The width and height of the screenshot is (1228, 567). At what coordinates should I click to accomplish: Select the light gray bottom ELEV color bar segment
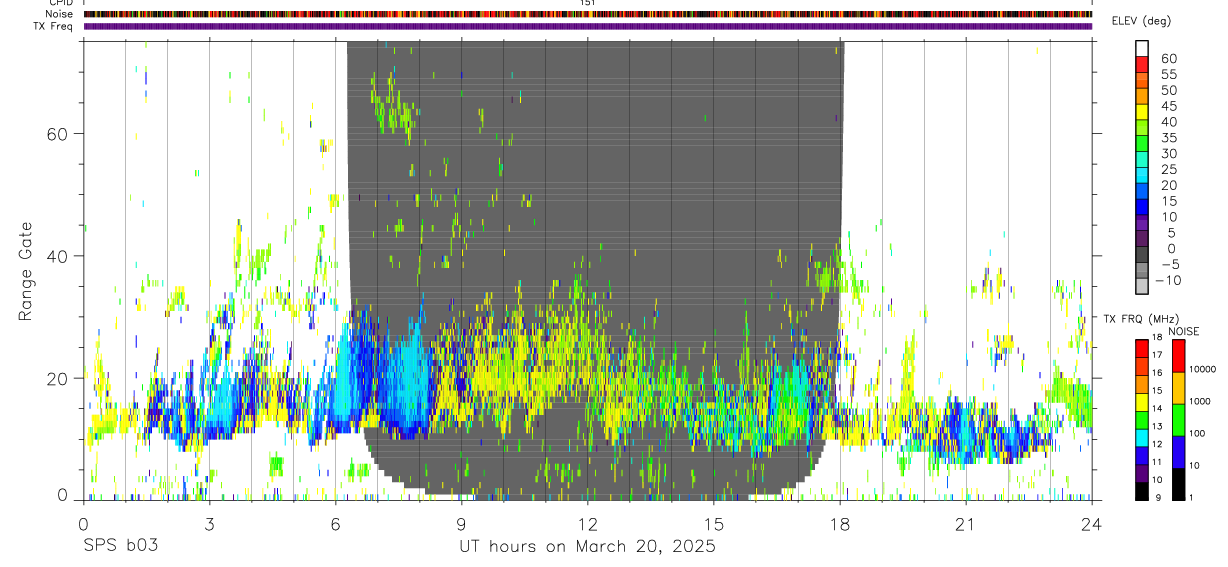[1142, 287]
